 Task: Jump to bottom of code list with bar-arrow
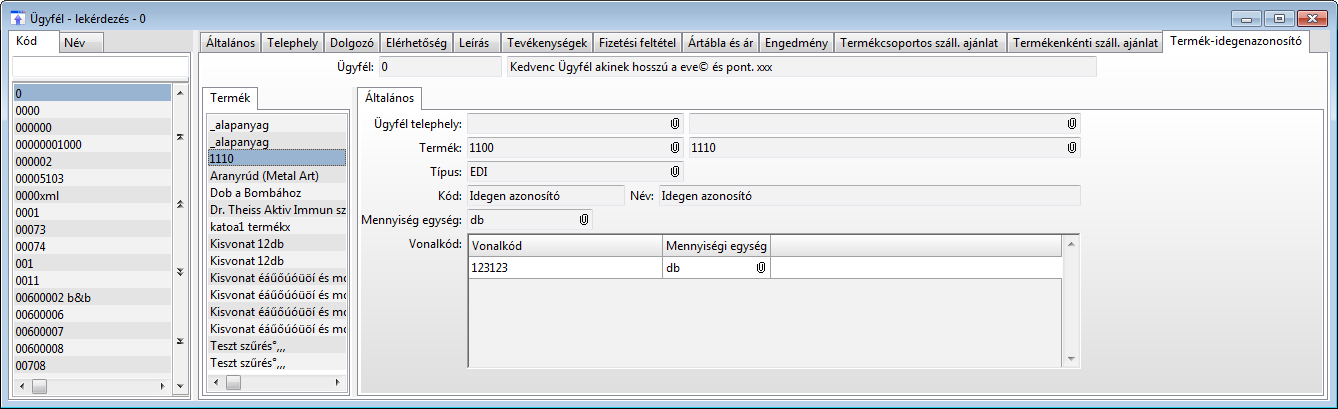180,341
